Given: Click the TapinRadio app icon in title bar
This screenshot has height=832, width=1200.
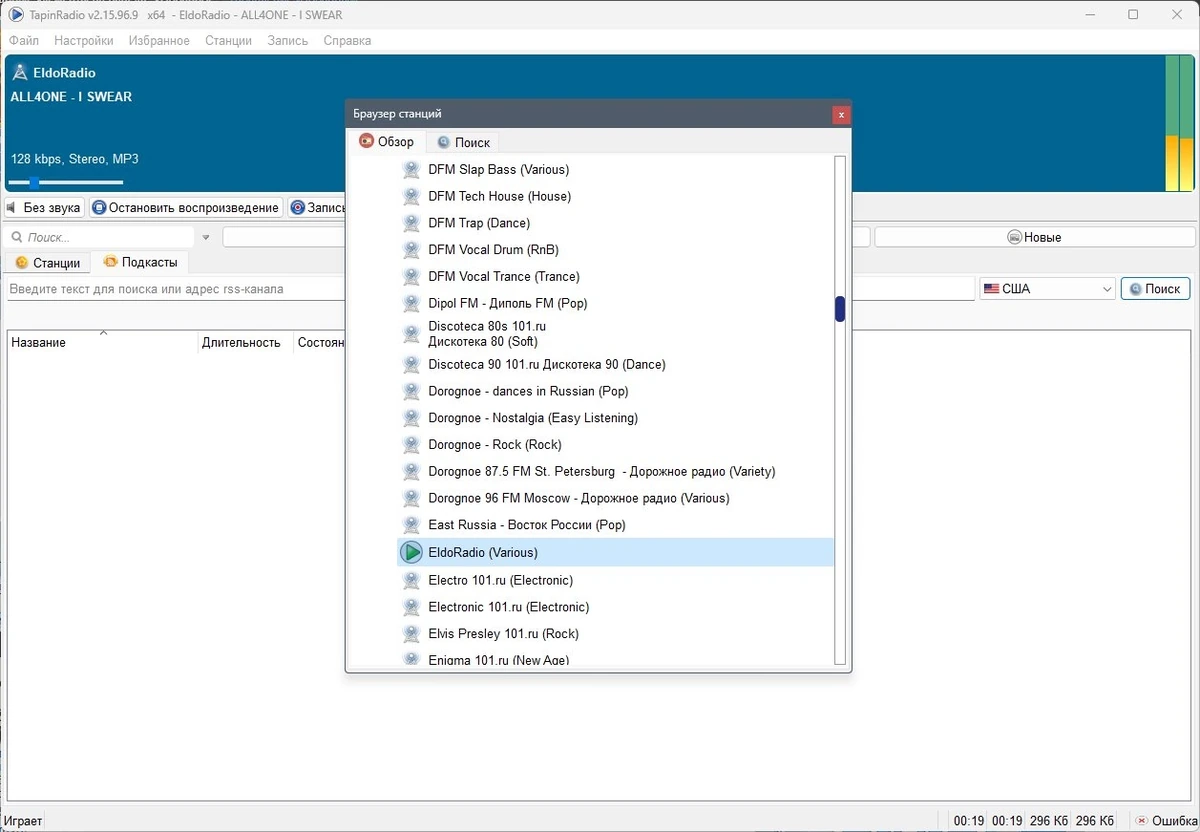Looking at the screenshot, I should [16, 15].
